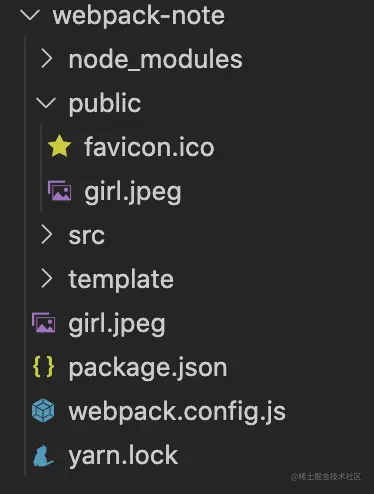Click the webpack-note project name

(x=139, y=16)
